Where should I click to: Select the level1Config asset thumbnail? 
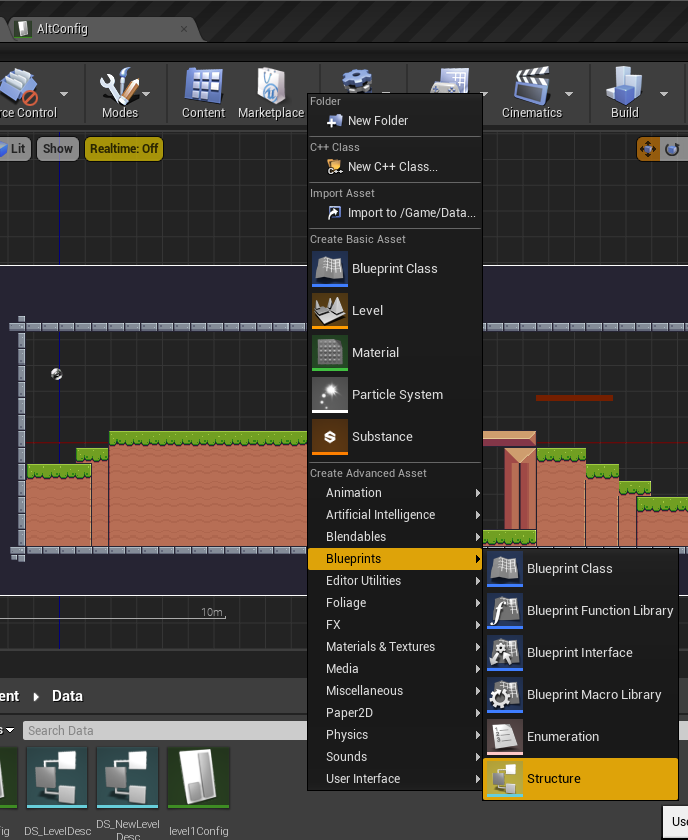click(x=198, y=778)
